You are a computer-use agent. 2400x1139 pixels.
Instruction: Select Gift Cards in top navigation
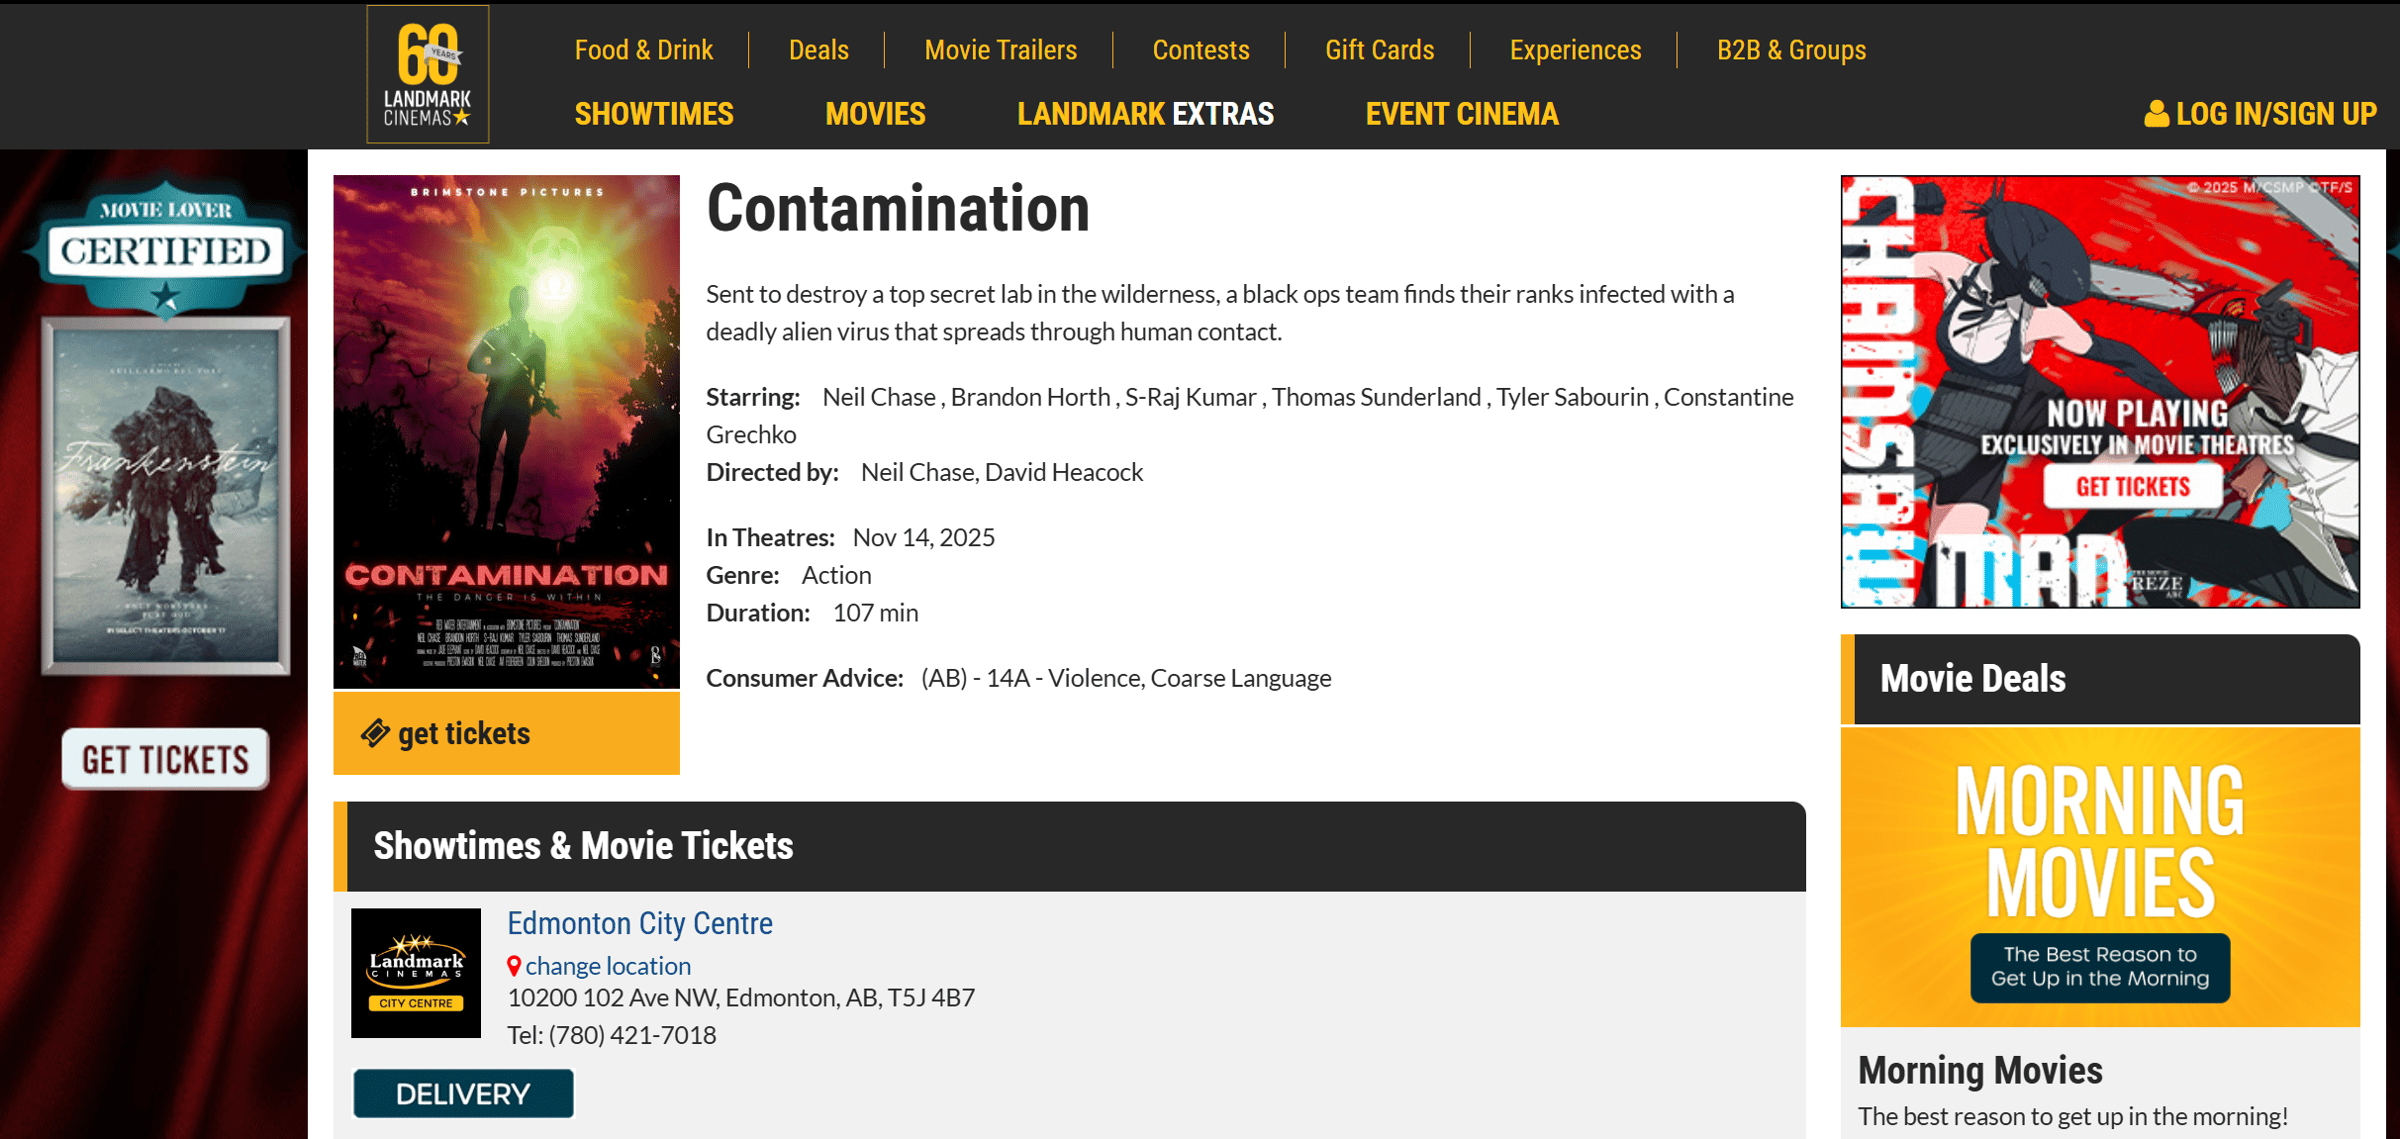click(1379, 50)
